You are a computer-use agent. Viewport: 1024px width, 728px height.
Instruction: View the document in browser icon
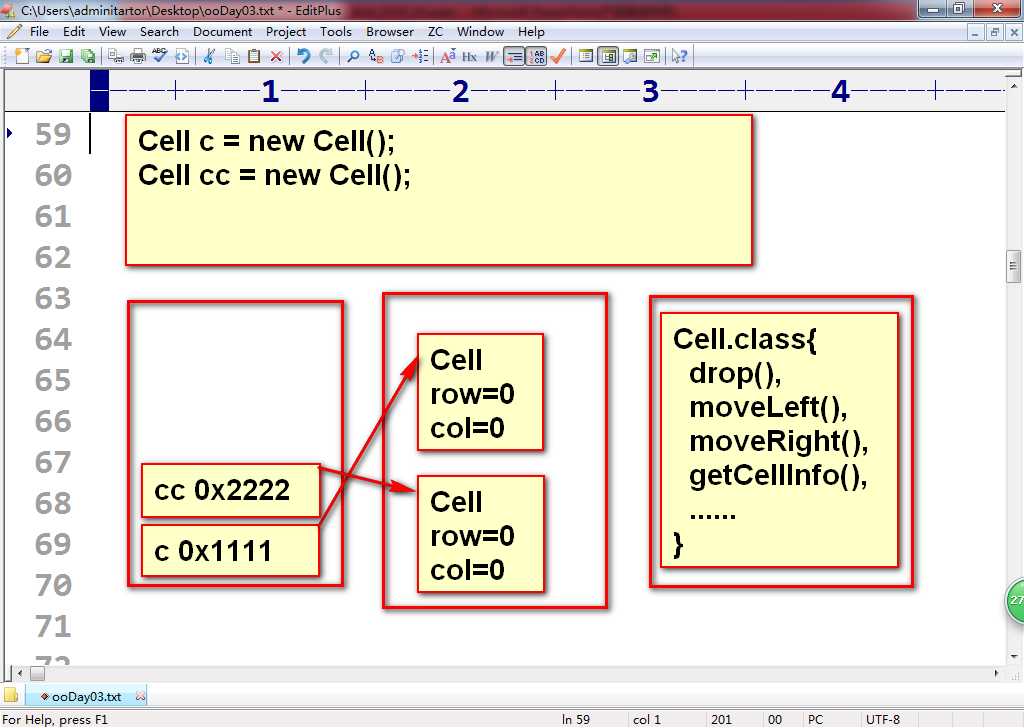pos(182,57)
